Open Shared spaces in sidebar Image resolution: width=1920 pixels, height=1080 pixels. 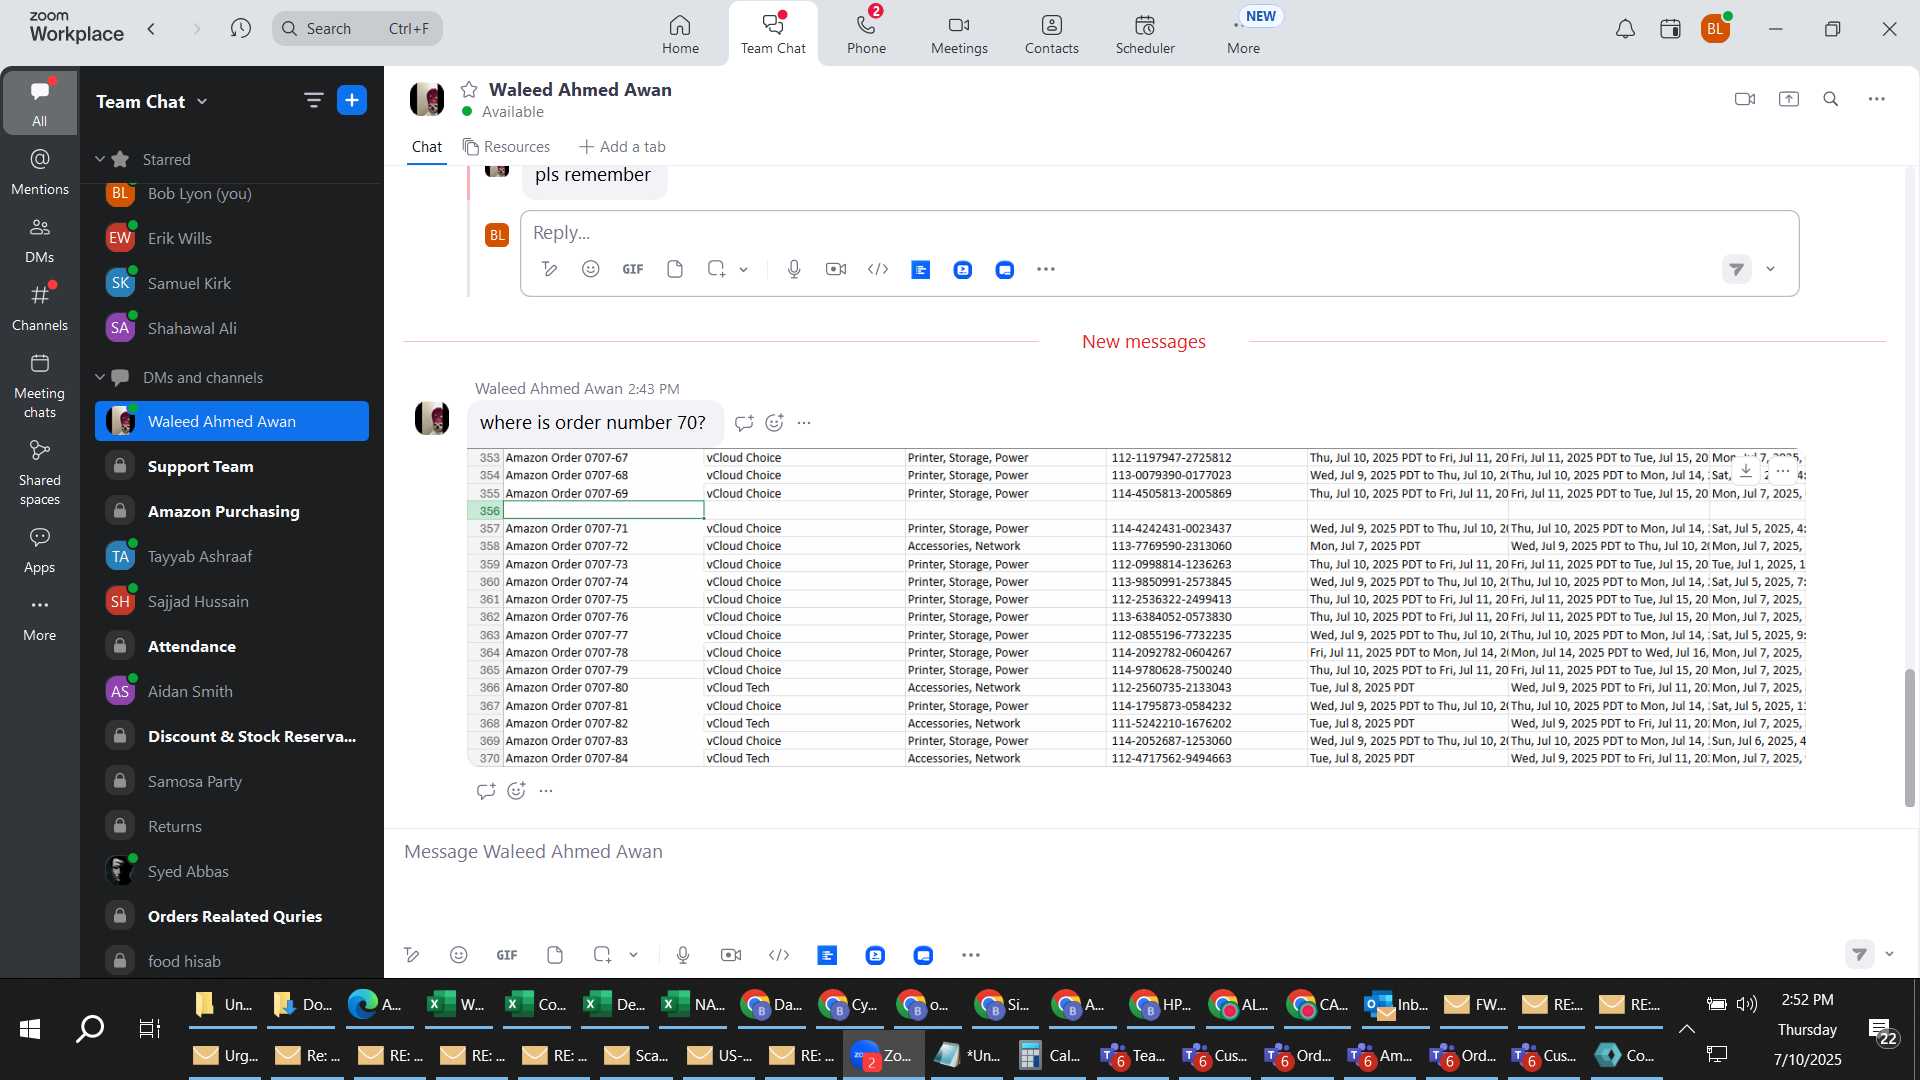point(40,472)
